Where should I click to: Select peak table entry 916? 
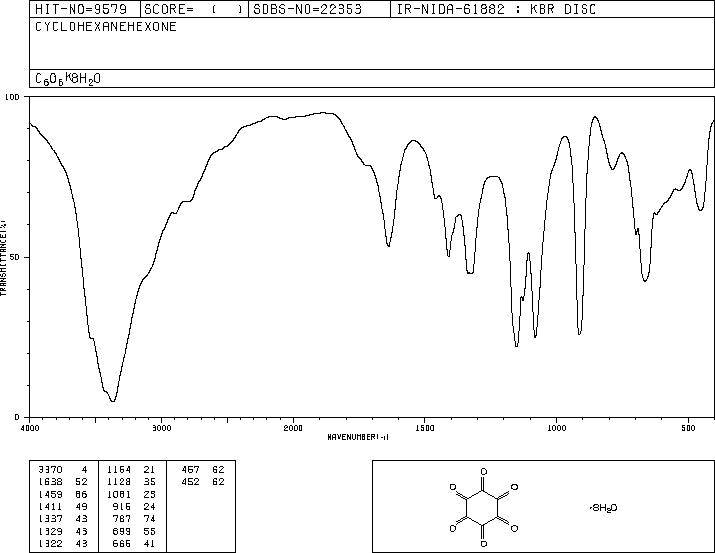click(x=122, y=507)
